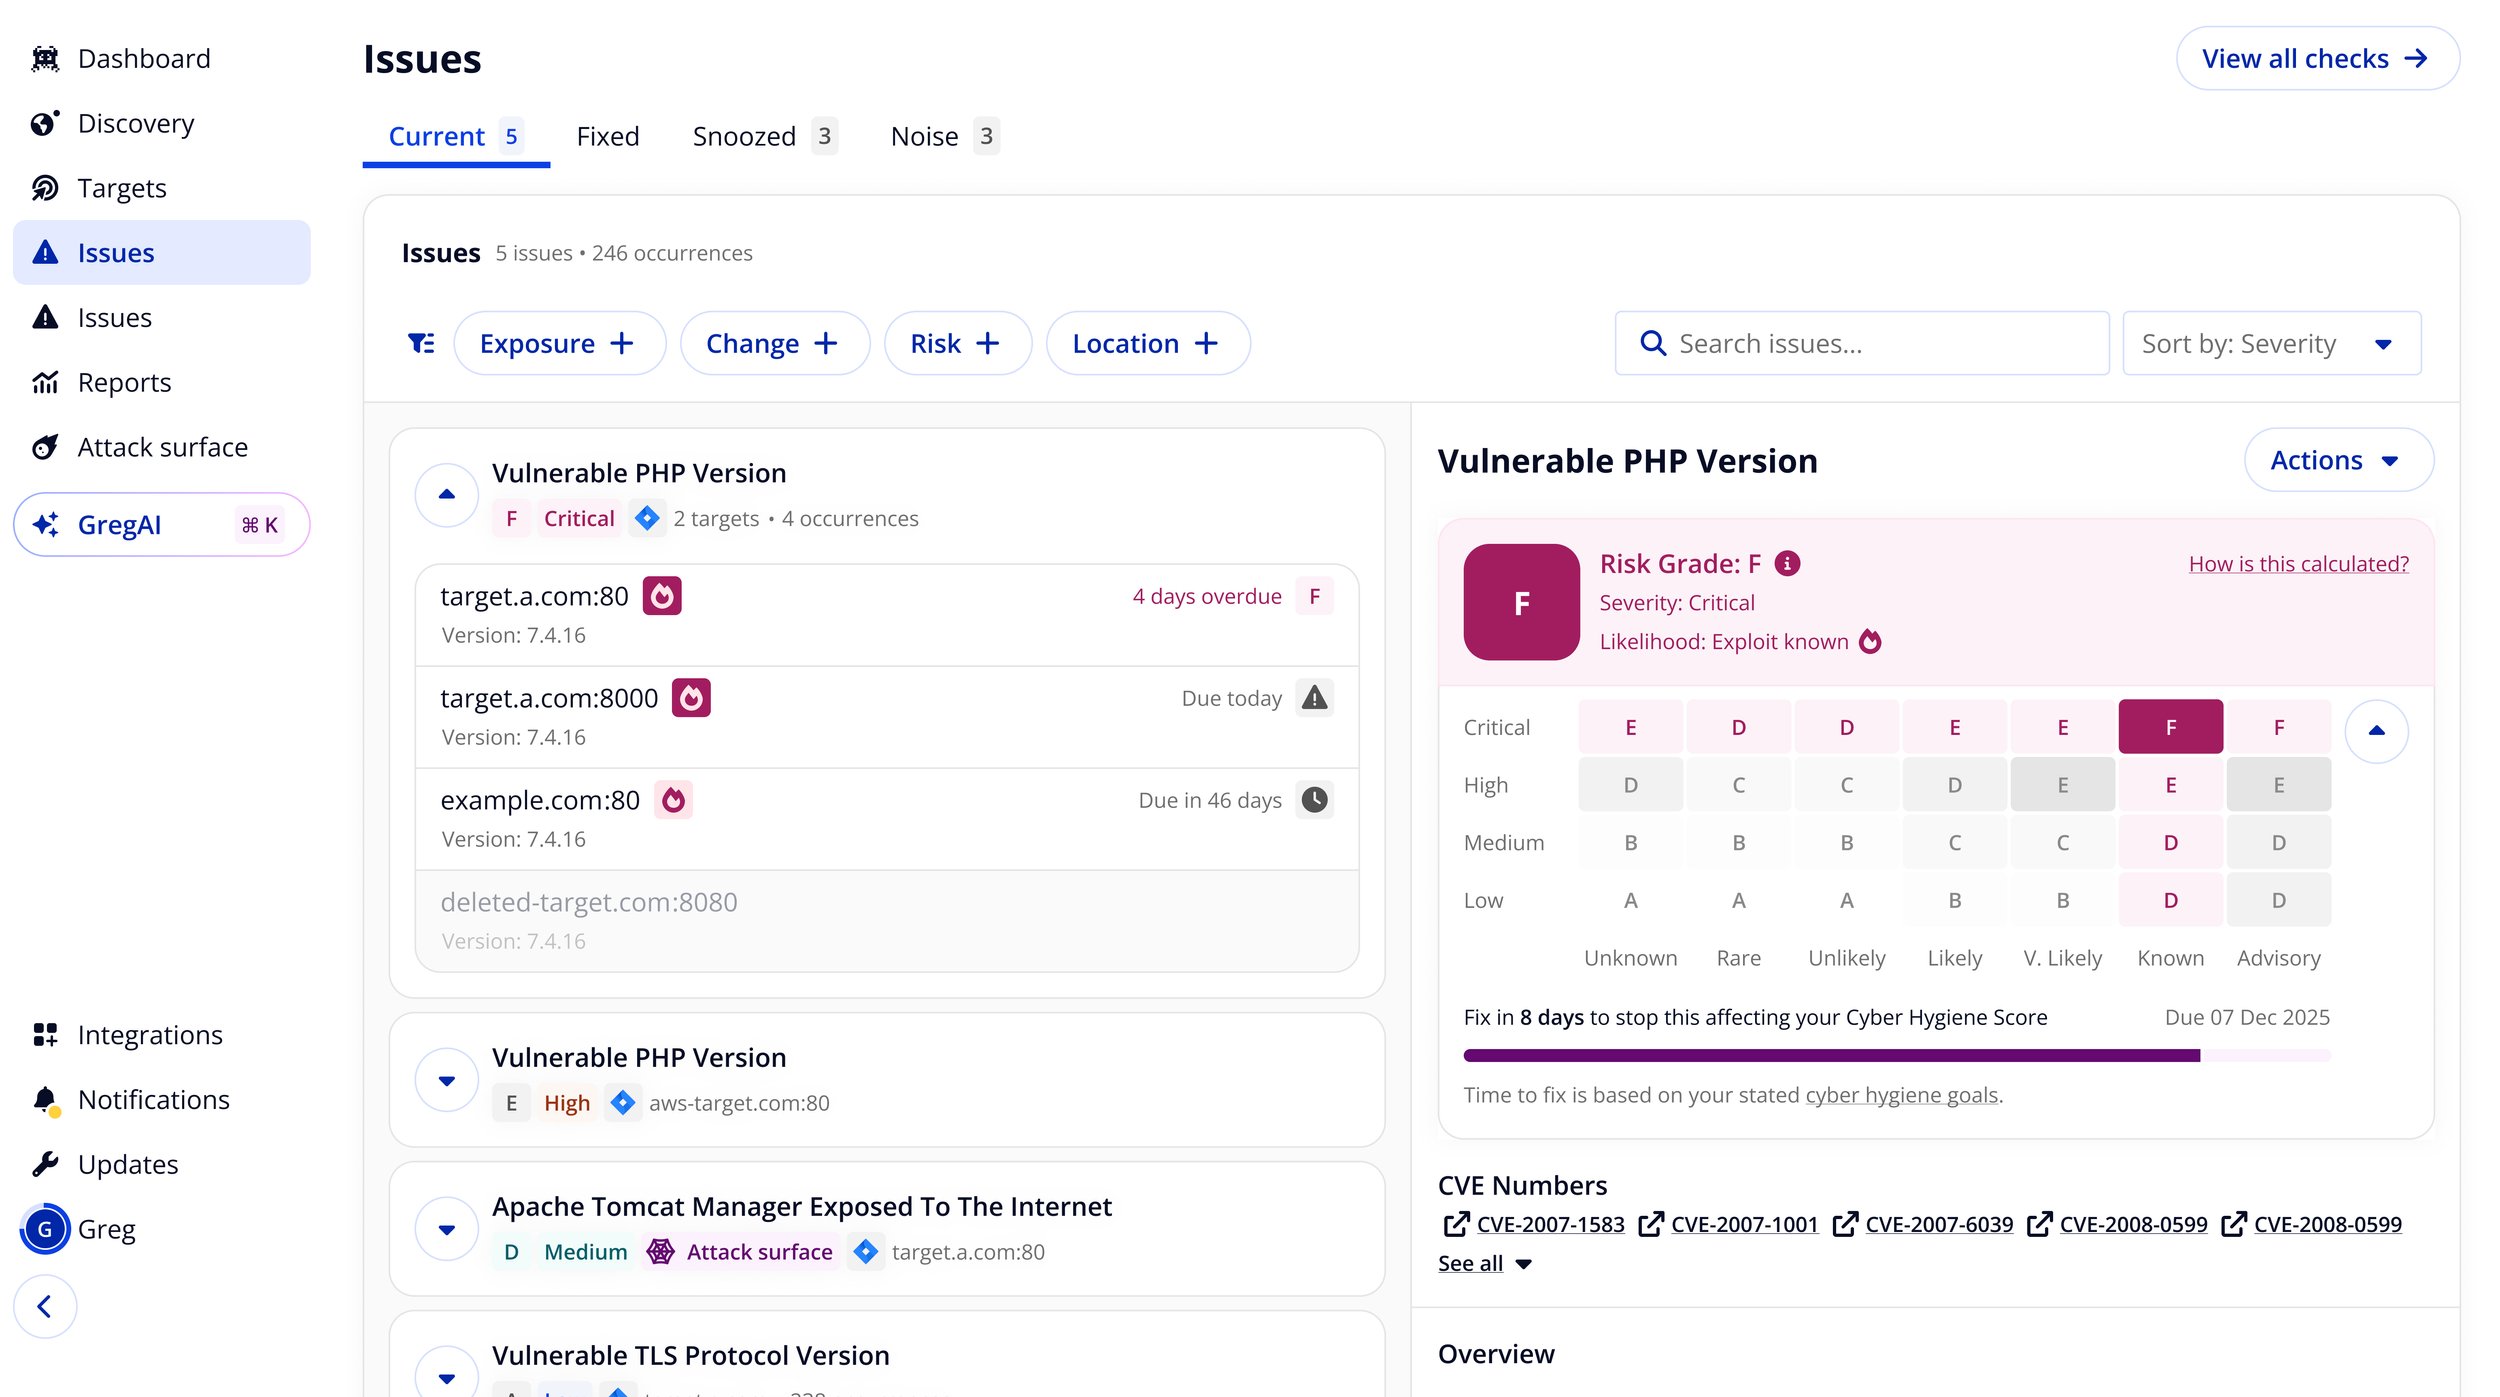The width and height of the screenshot is (2500, 1397).
Task: Click the exploit flame icon on target.a.com:80
Action: click(x=663, y=595)
